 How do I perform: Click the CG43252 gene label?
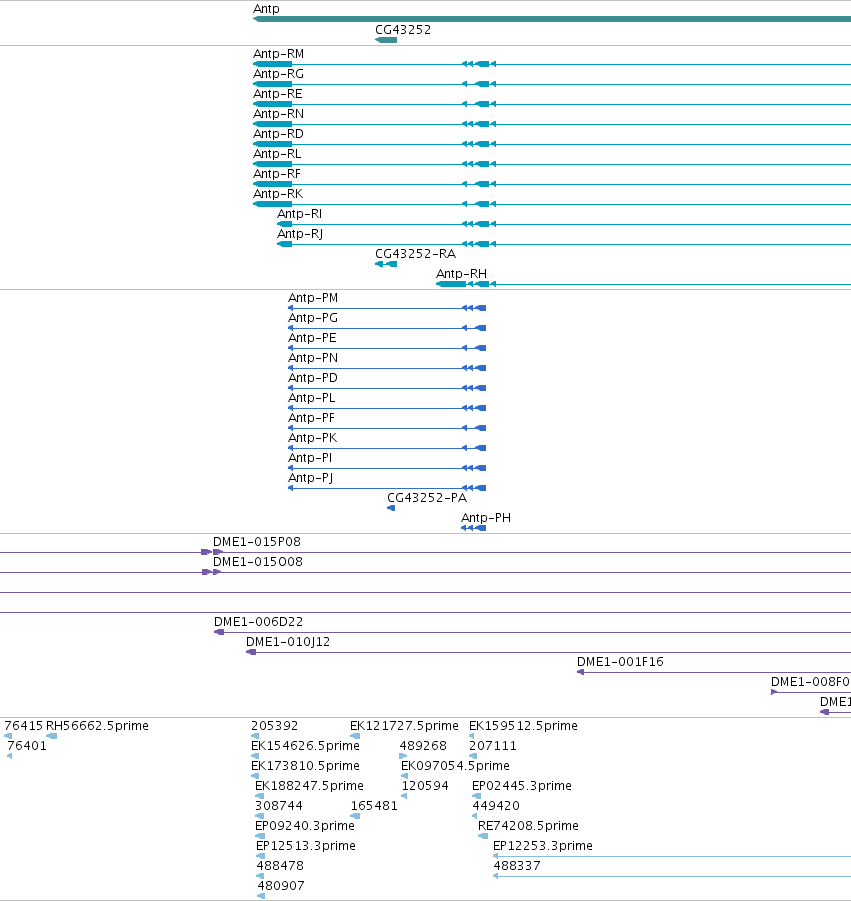tap(403, 30)
